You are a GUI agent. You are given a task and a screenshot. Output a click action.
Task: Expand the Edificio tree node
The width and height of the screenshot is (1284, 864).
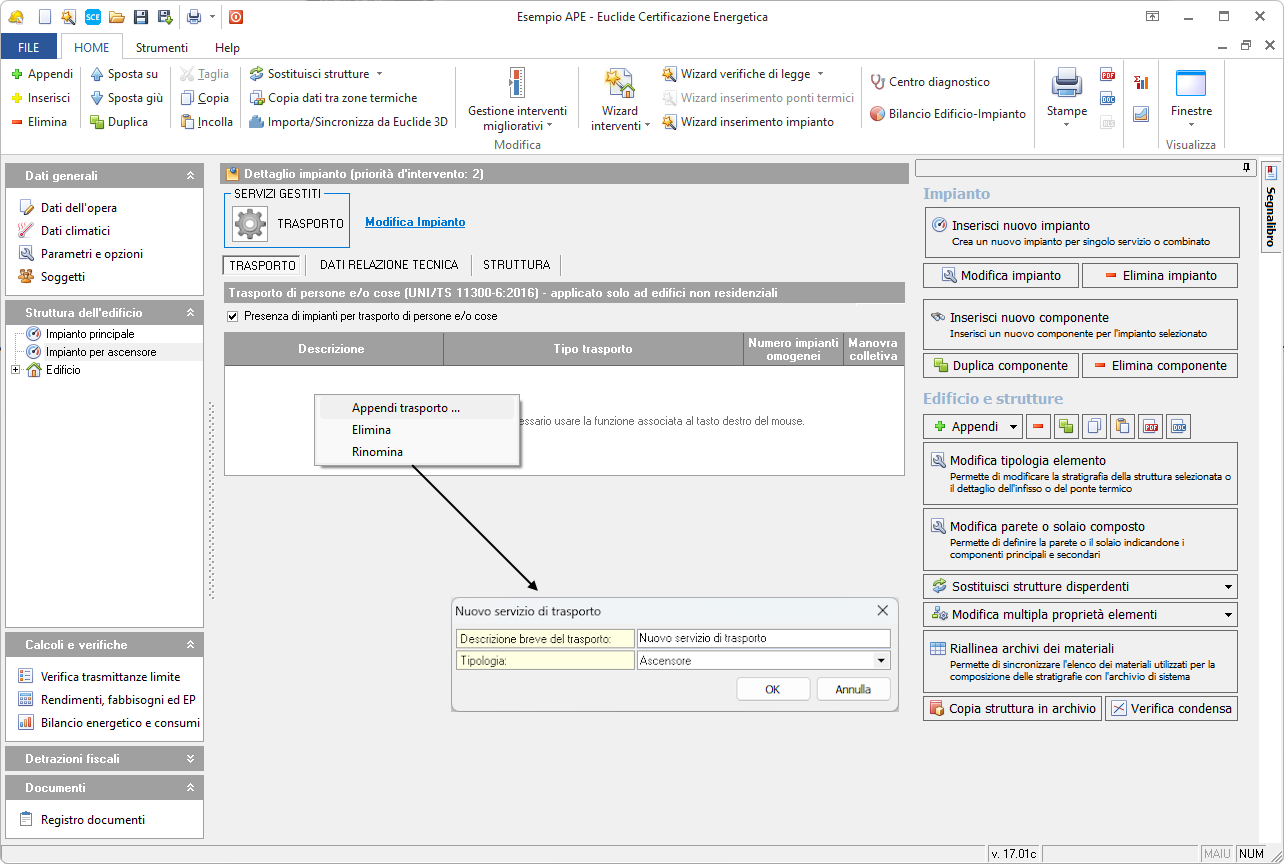pos(15,370)
